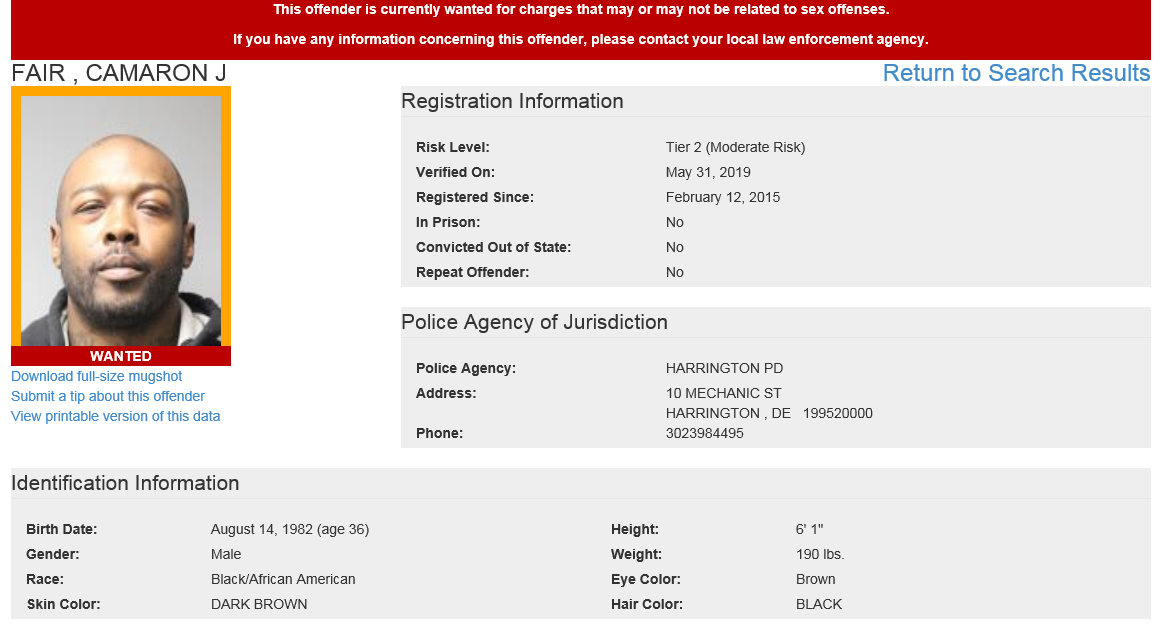Click the February 12, 2015 registration date

point(723,198)
